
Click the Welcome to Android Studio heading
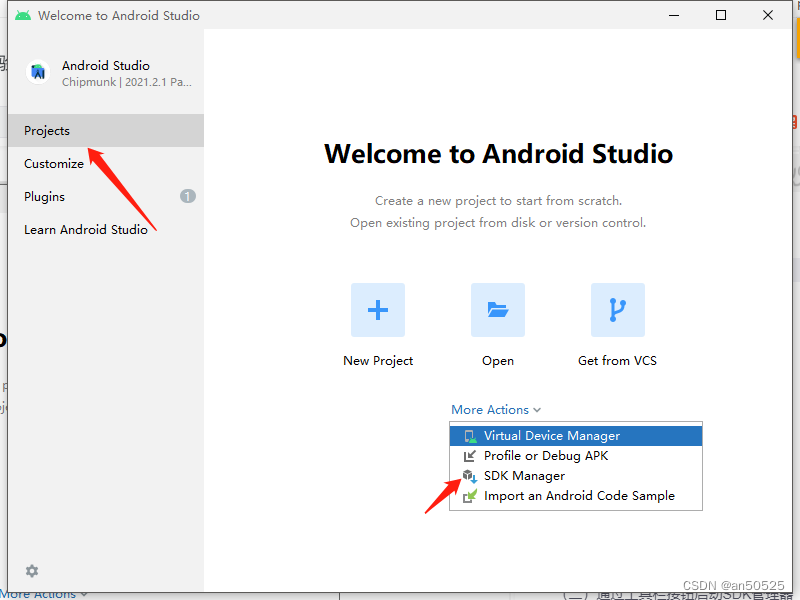tap(498, 154)
